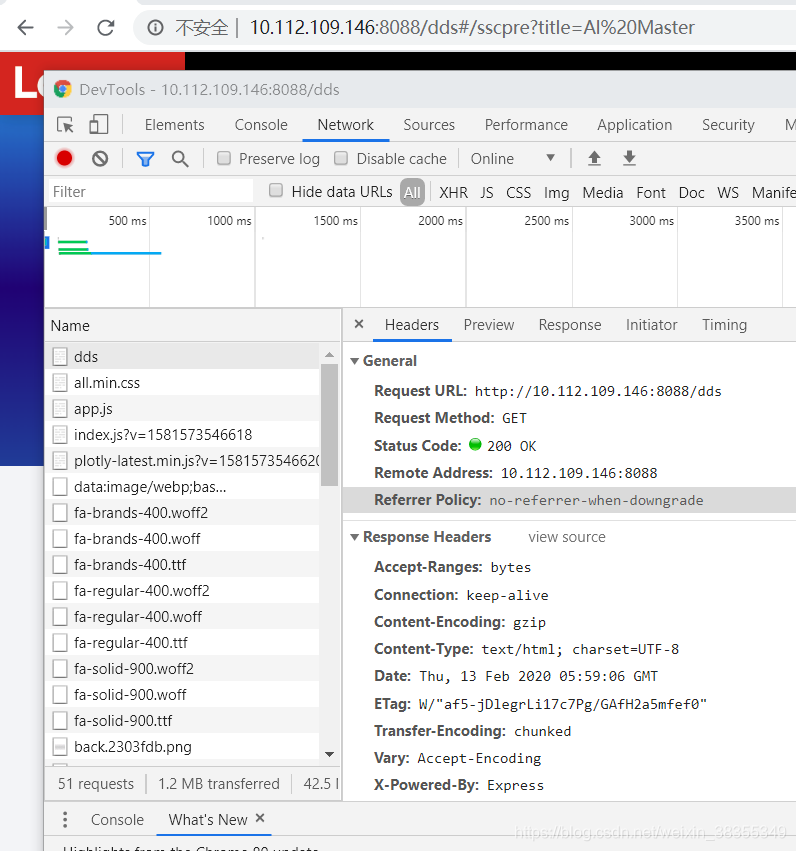Click the browser forward arrow

click(66, 27)
